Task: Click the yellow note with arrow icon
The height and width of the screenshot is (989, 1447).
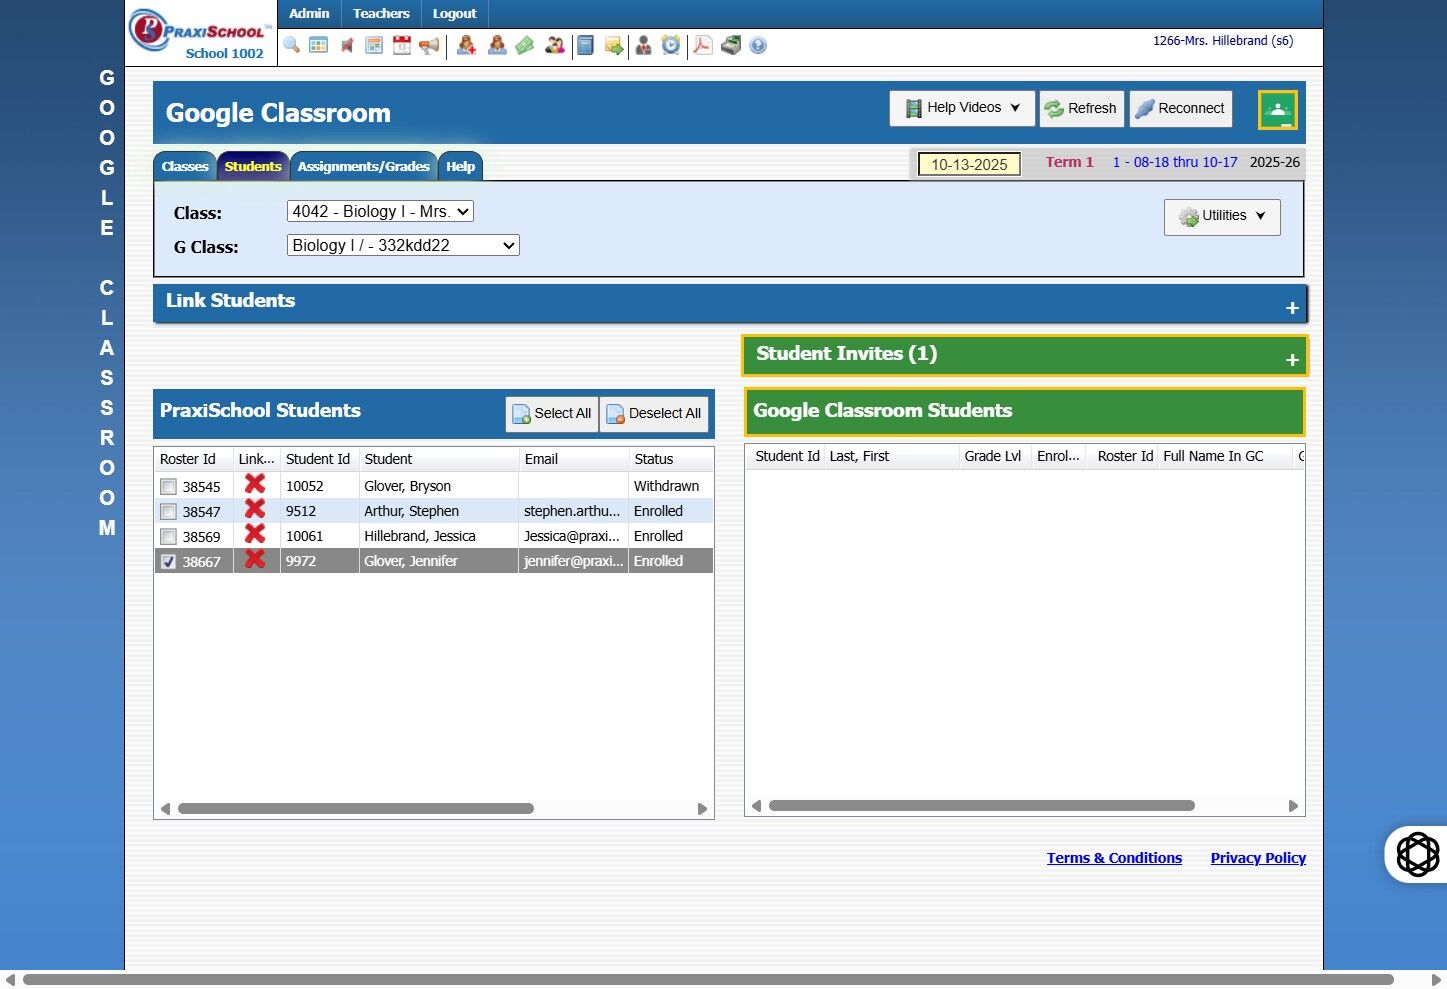Action: [613, 45]
